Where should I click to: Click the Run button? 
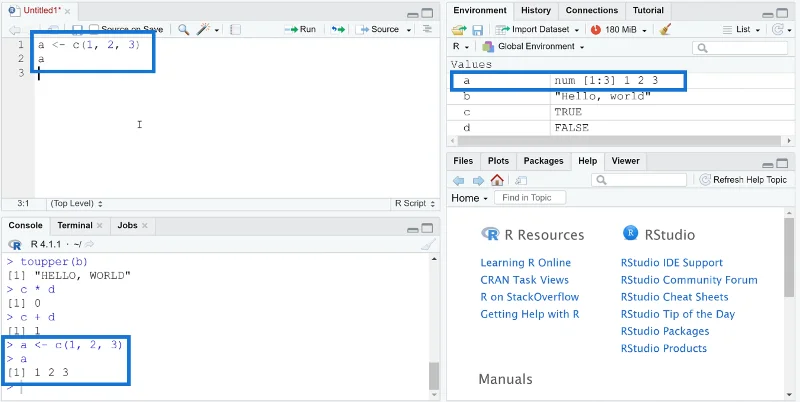(x=301, y=30)
